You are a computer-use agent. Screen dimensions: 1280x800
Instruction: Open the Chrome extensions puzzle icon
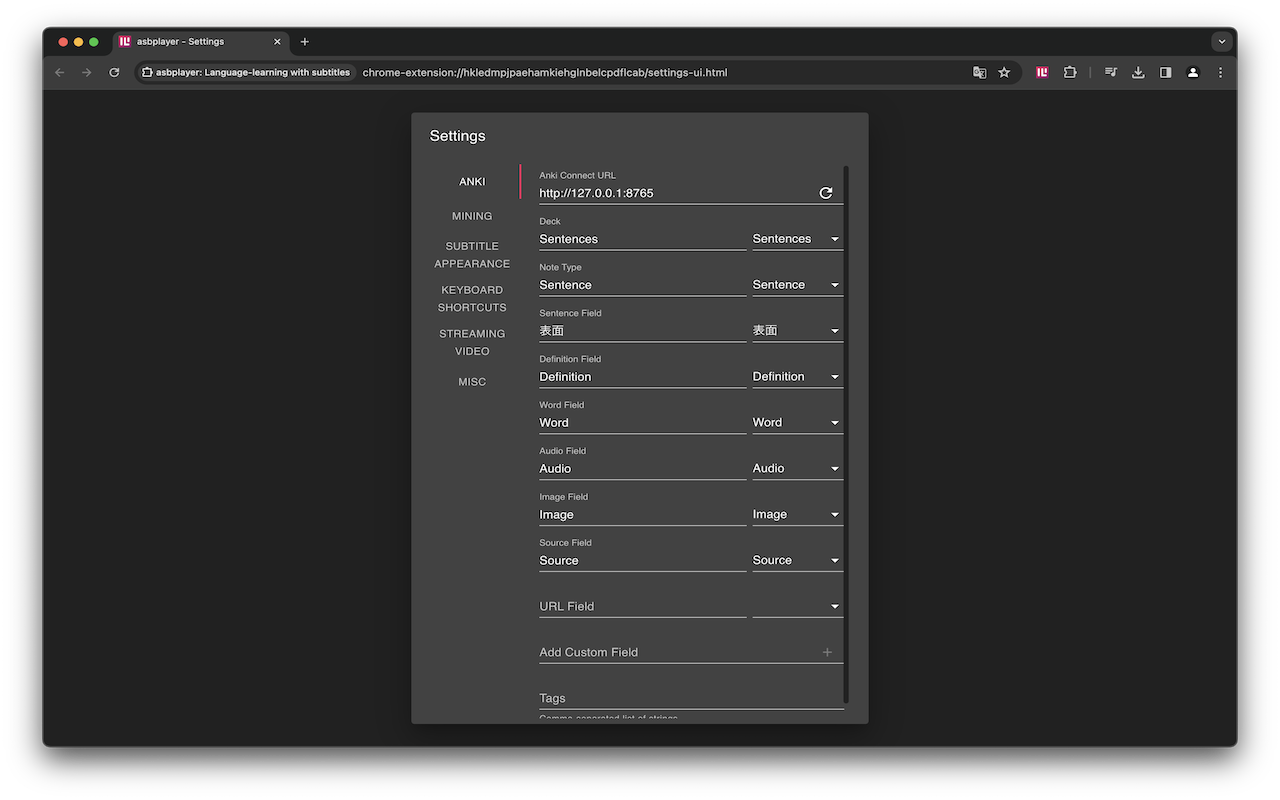tap(1070, 72)
